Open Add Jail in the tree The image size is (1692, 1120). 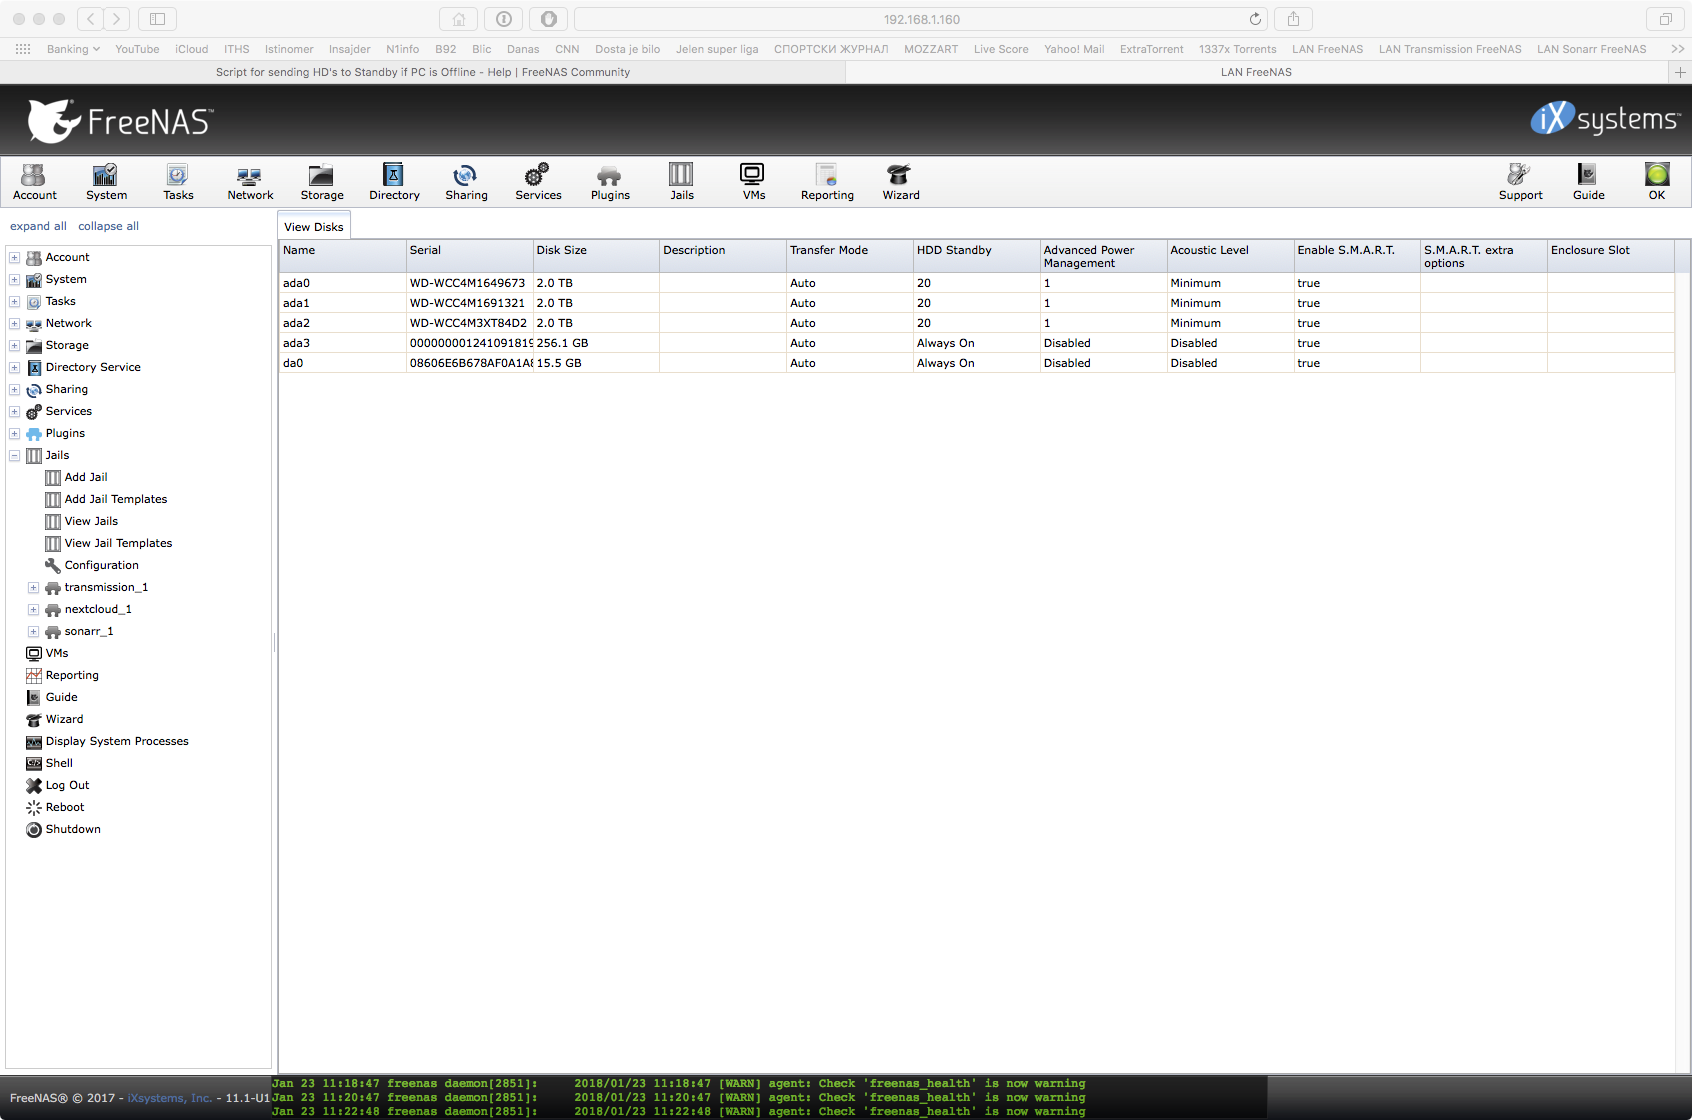coord(86,477)
